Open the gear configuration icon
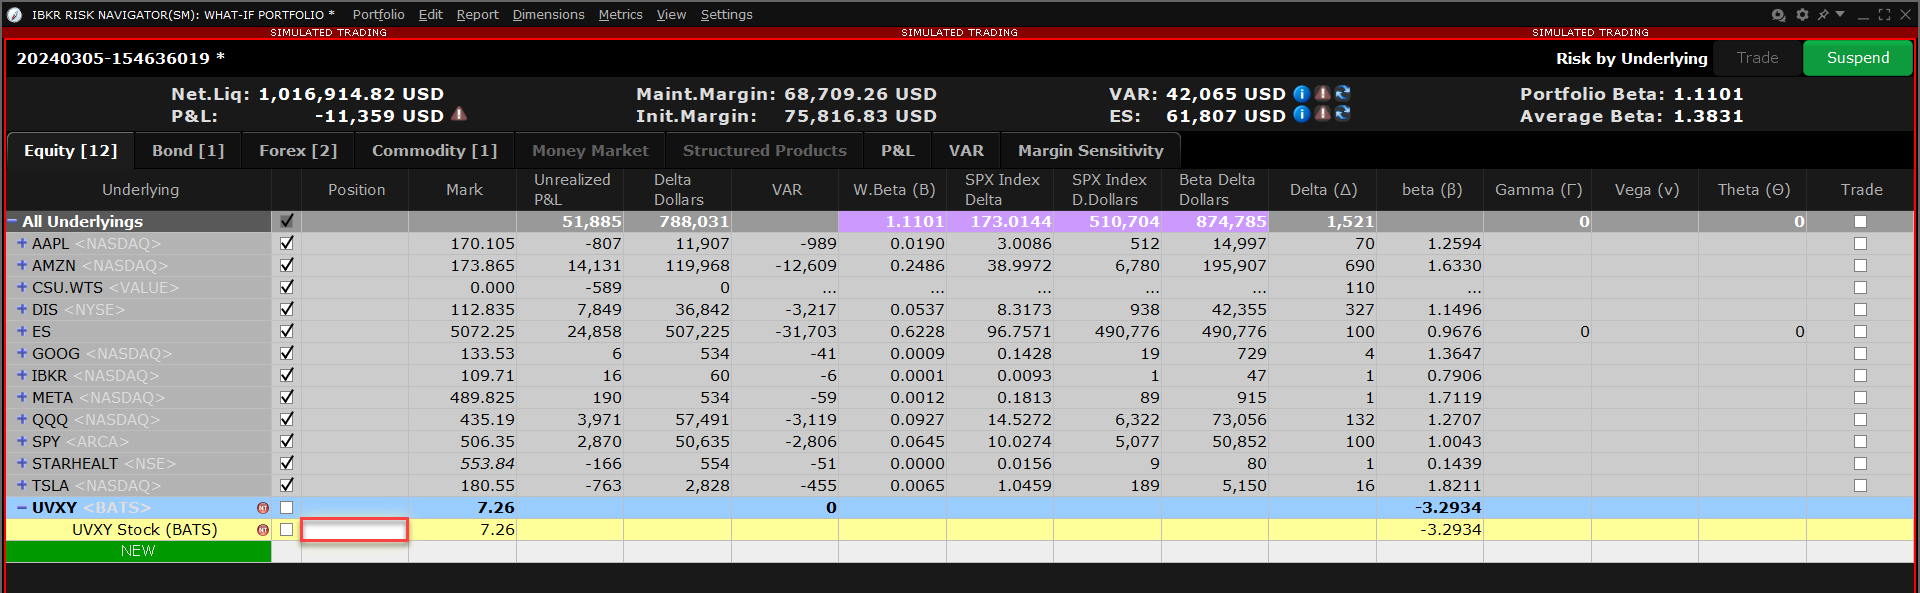 [x=1802, y=14]
